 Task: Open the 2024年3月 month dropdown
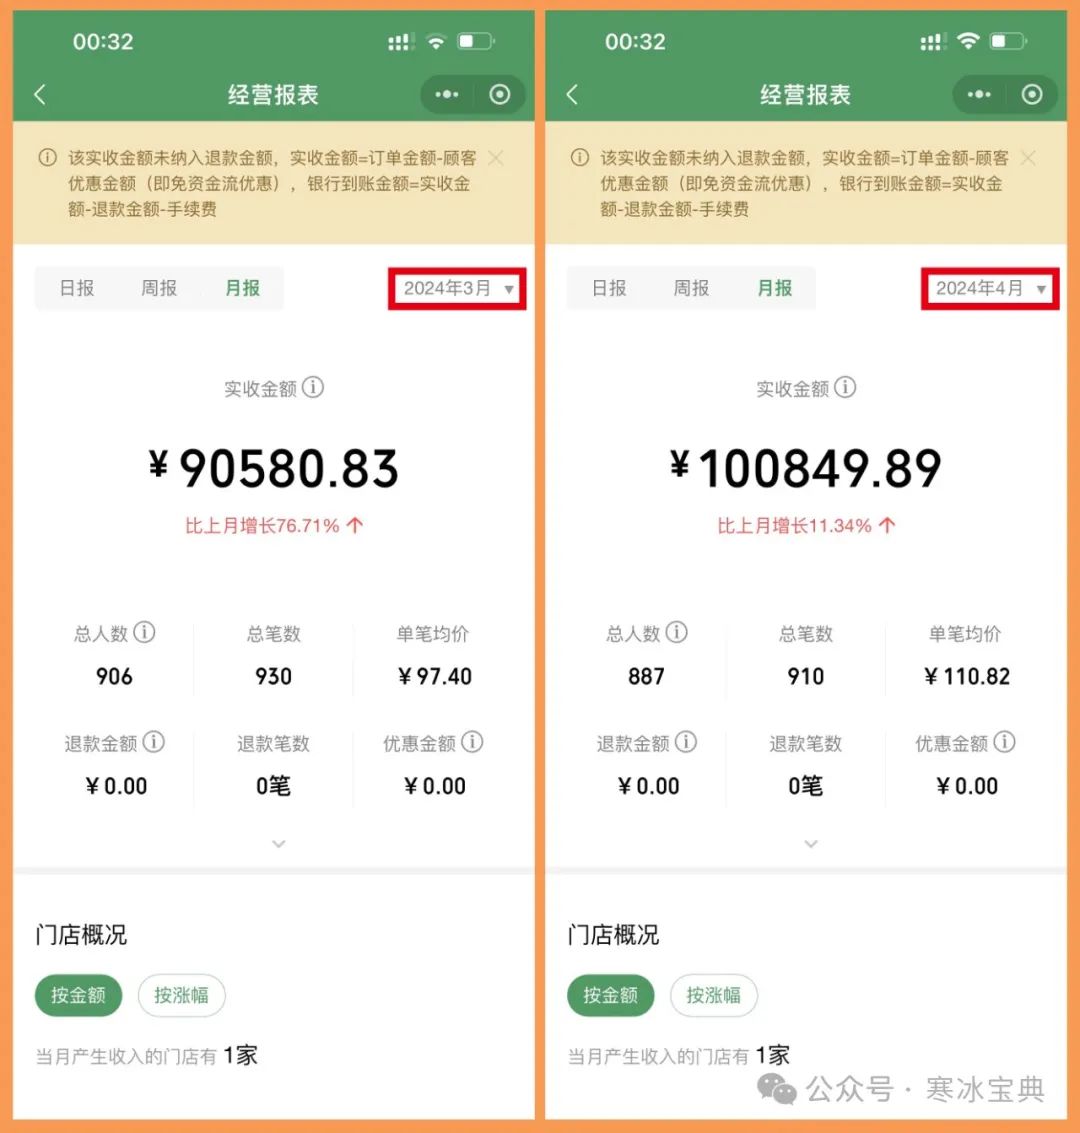[457, 288]
